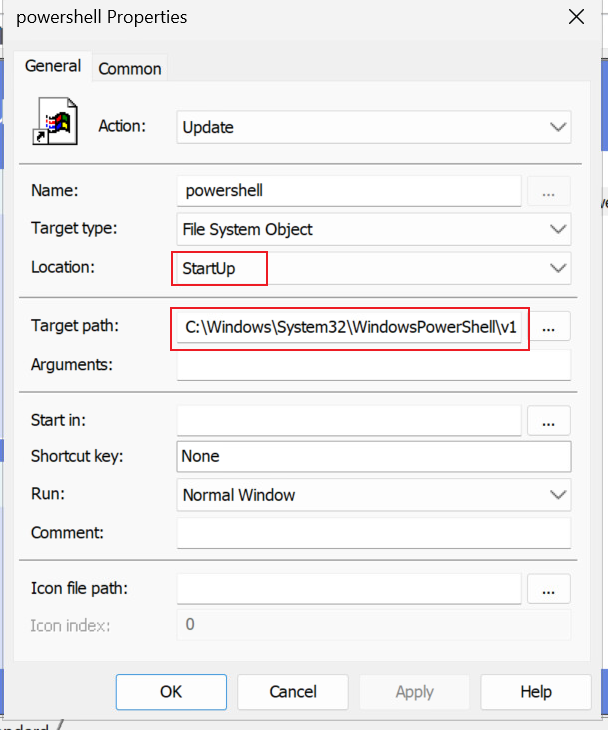This screenshot has width=608, height=730.
Task: Open Help for shortcut properties
Action: point(536,692)
